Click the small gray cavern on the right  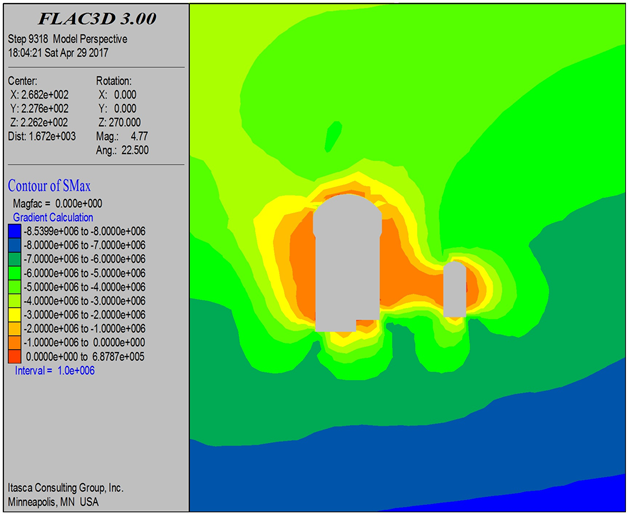455,290
